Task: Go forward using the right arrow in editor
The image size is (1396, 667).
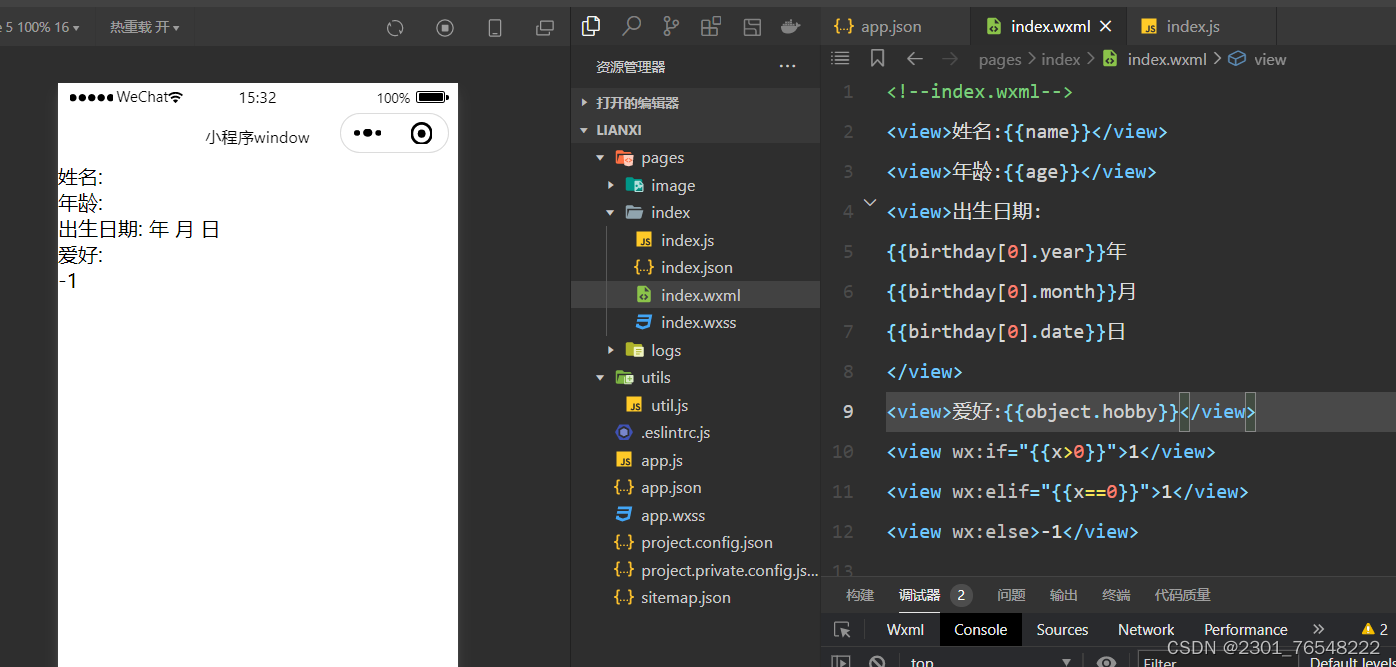Action: [950, 59]
